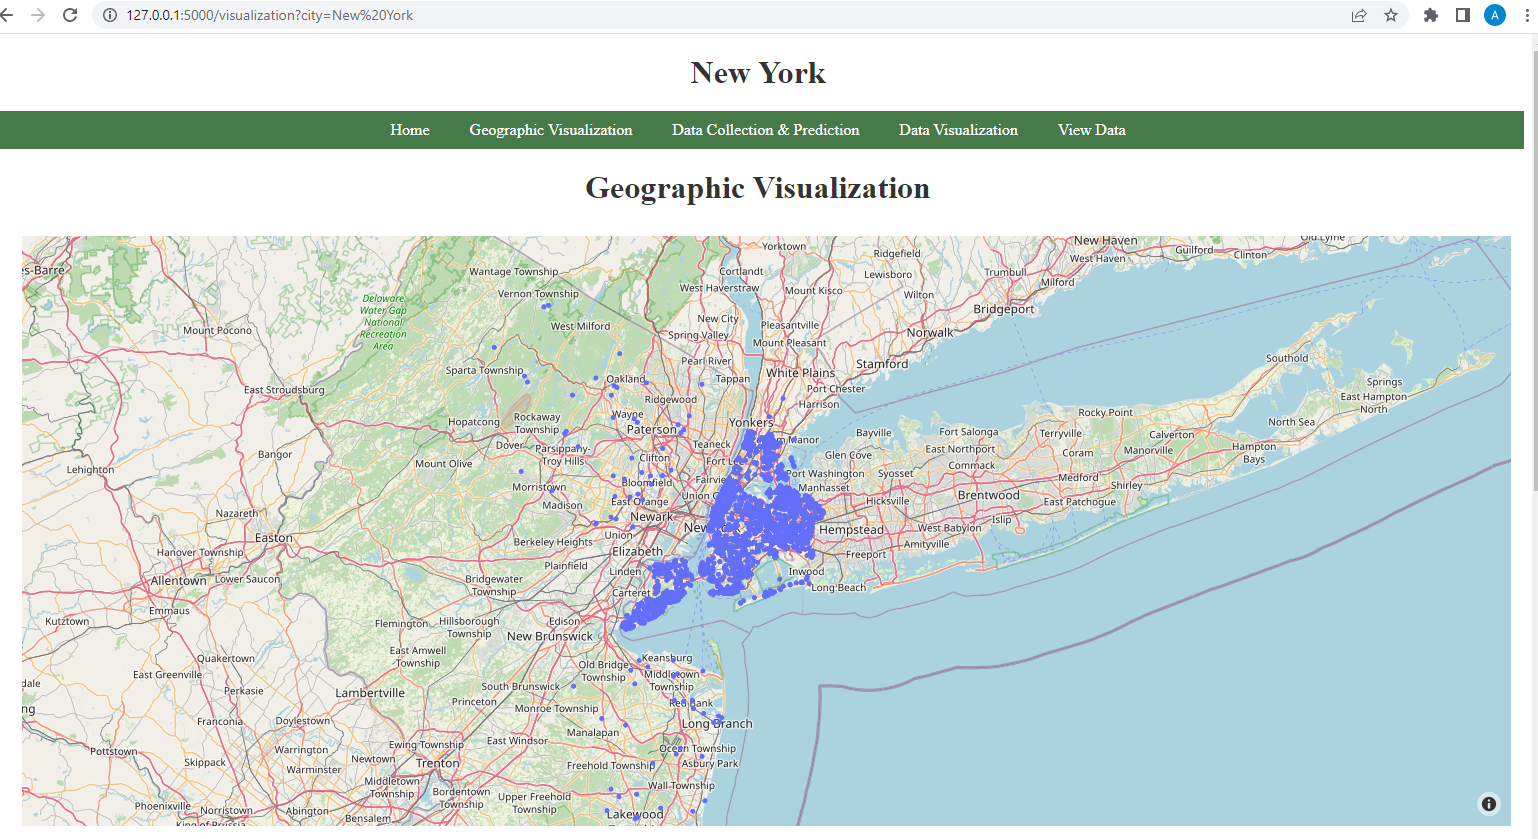
Task: Click the Bridgeport label on the map
Action: tap(1004, 309)
